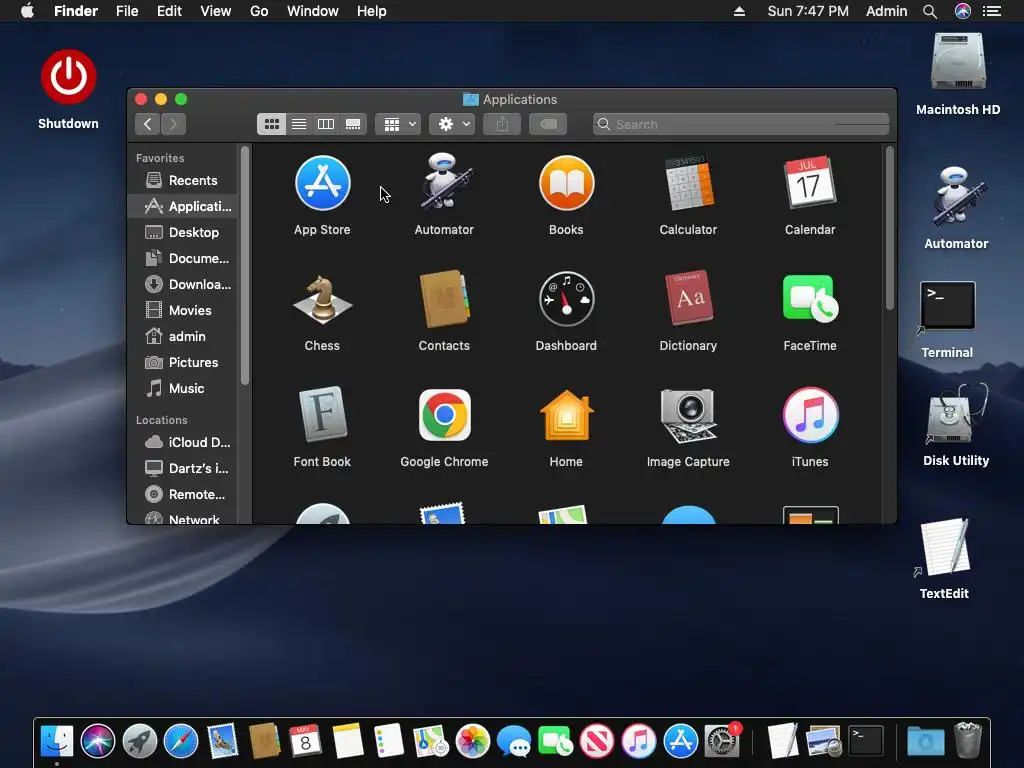Select Recents in the sidebar
This screenshot has width=1024, height=768.
coord(182,180)
